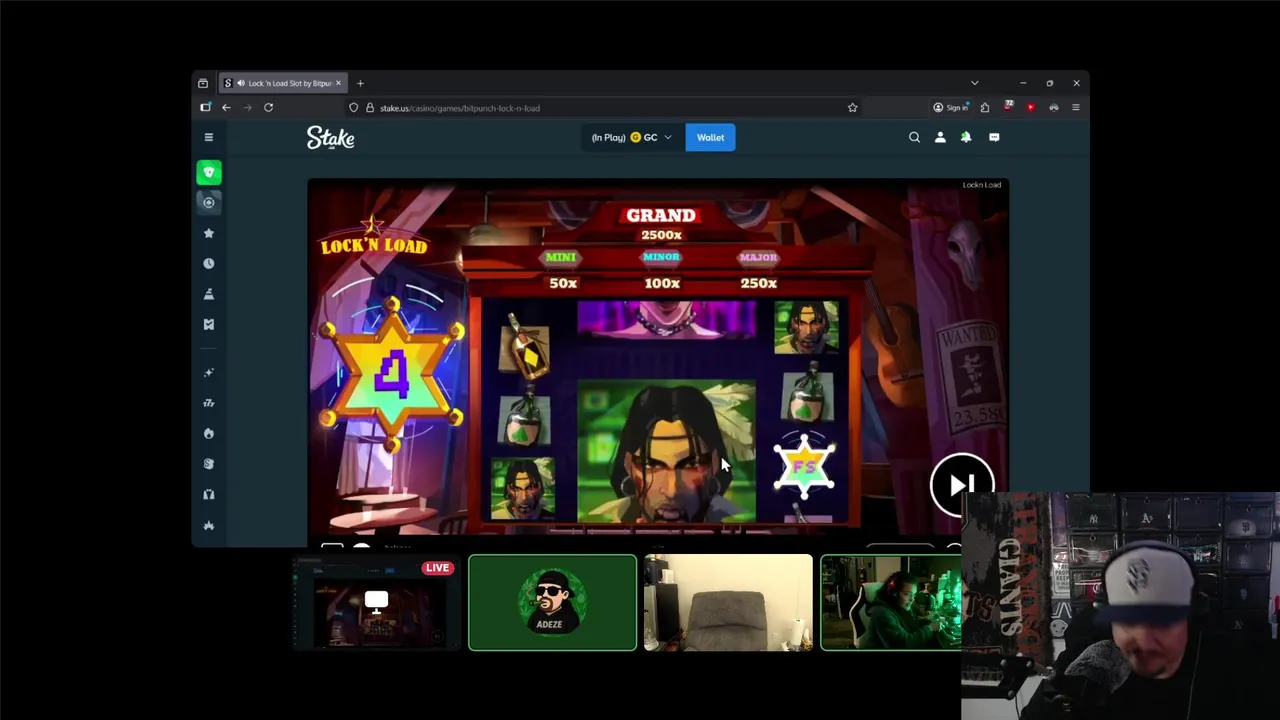Select the empty grey chair webcam tile
Image resolution: width=1280 pixels, height=720 pixels.
pos(728,603)
